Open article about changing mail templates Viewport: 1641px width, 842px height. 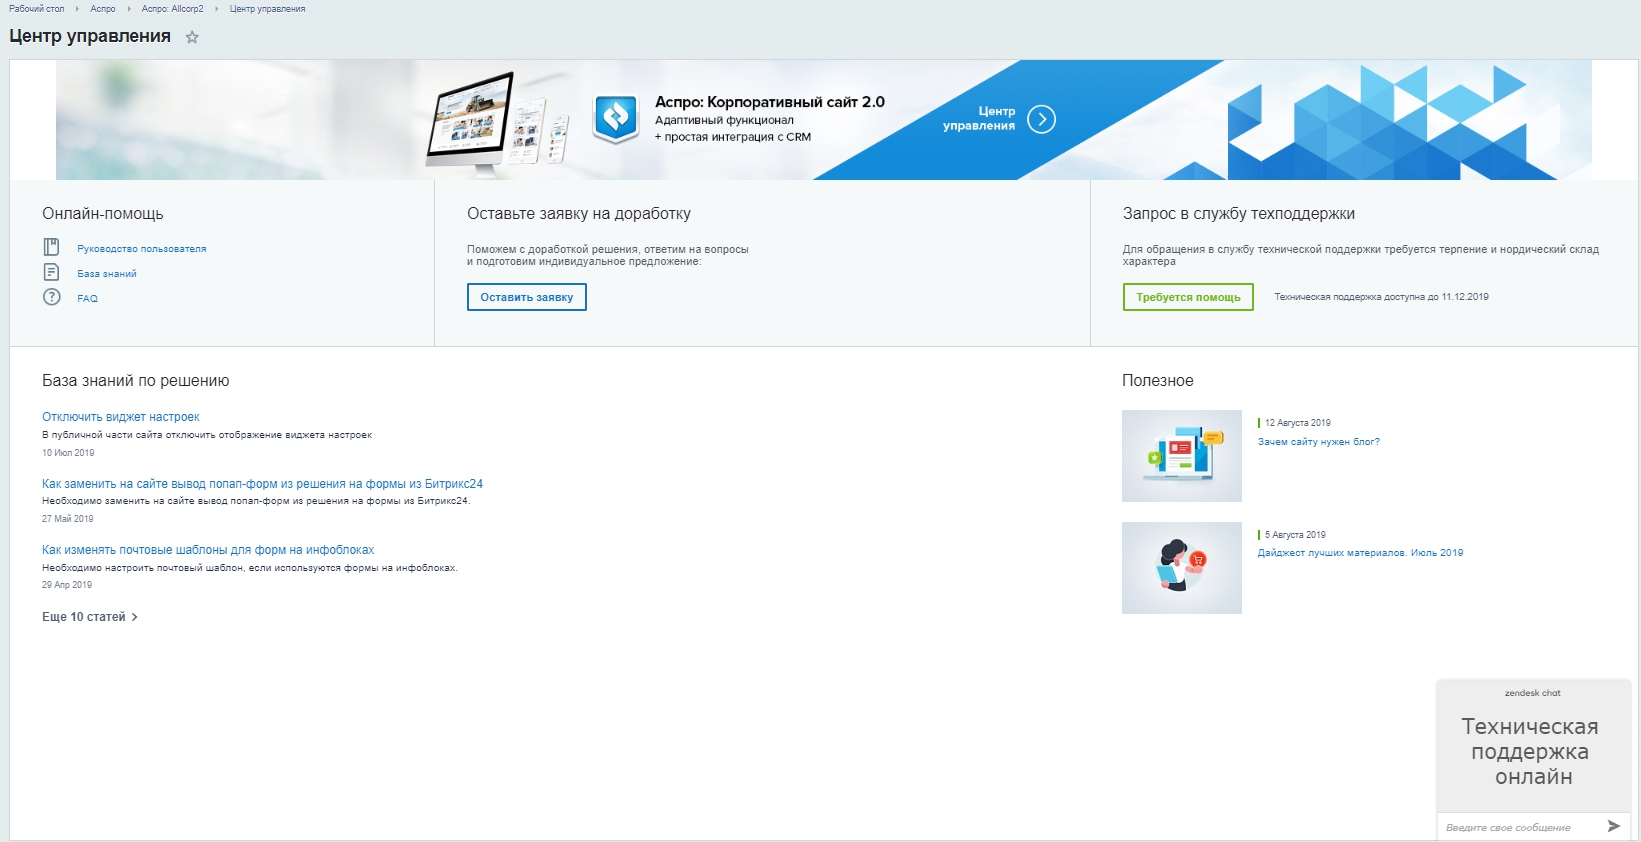pyautogui.click(x=208, y=550)
